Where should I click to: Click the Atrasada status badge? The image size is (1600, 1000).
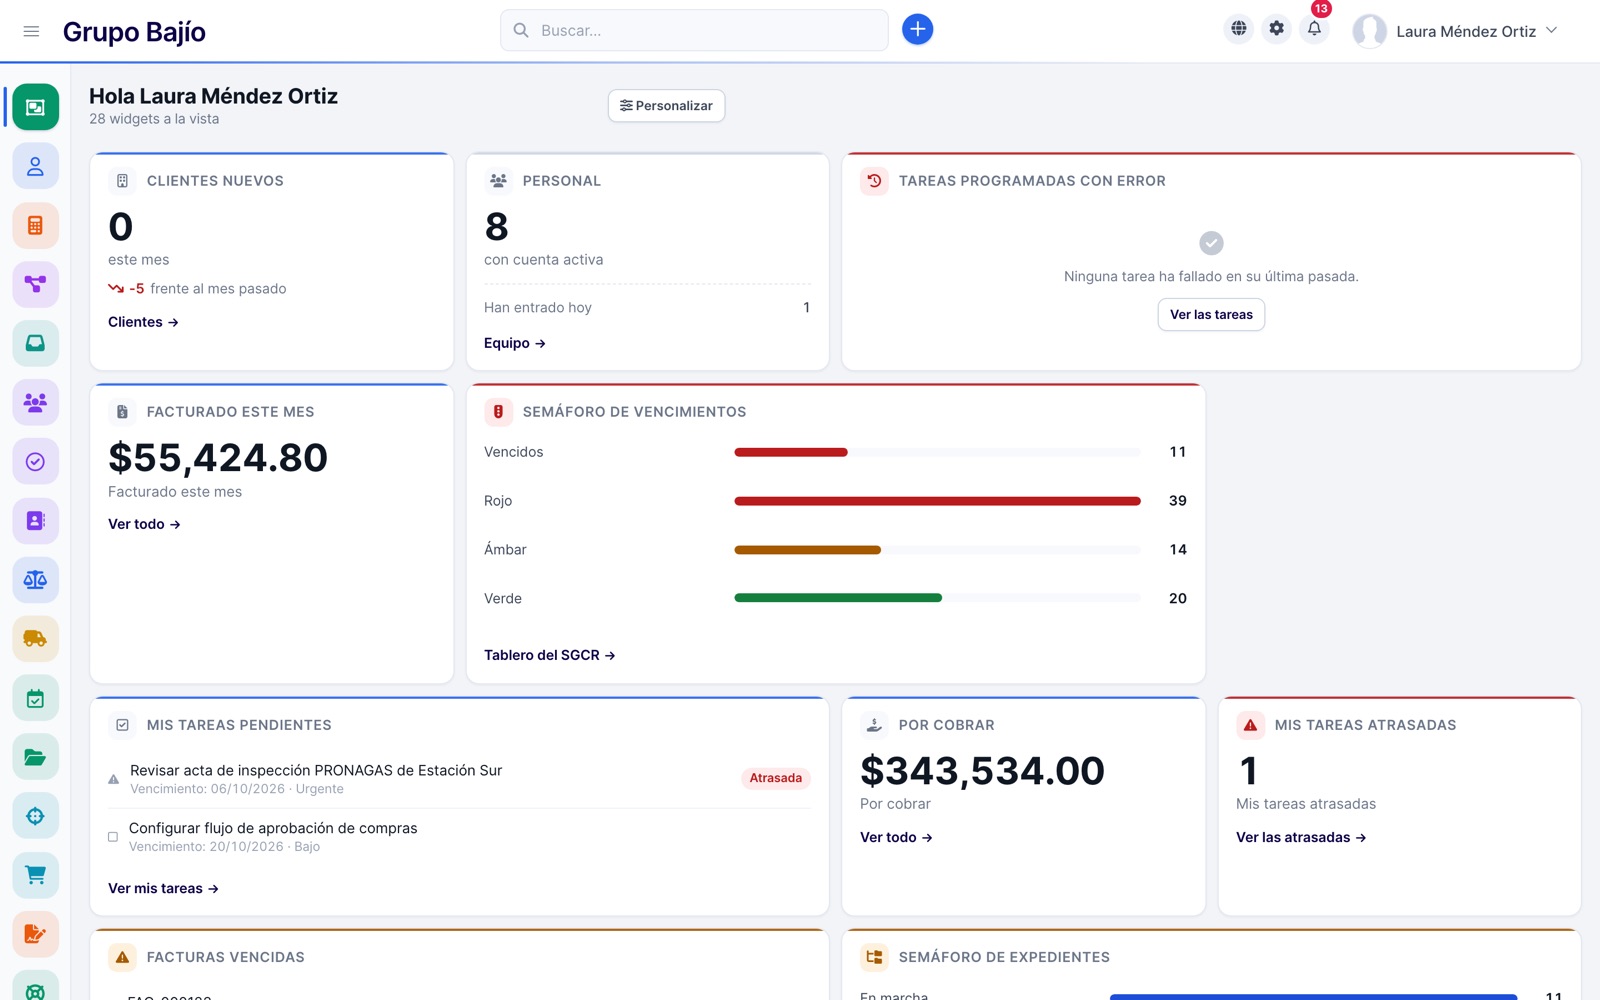(776, 778)
